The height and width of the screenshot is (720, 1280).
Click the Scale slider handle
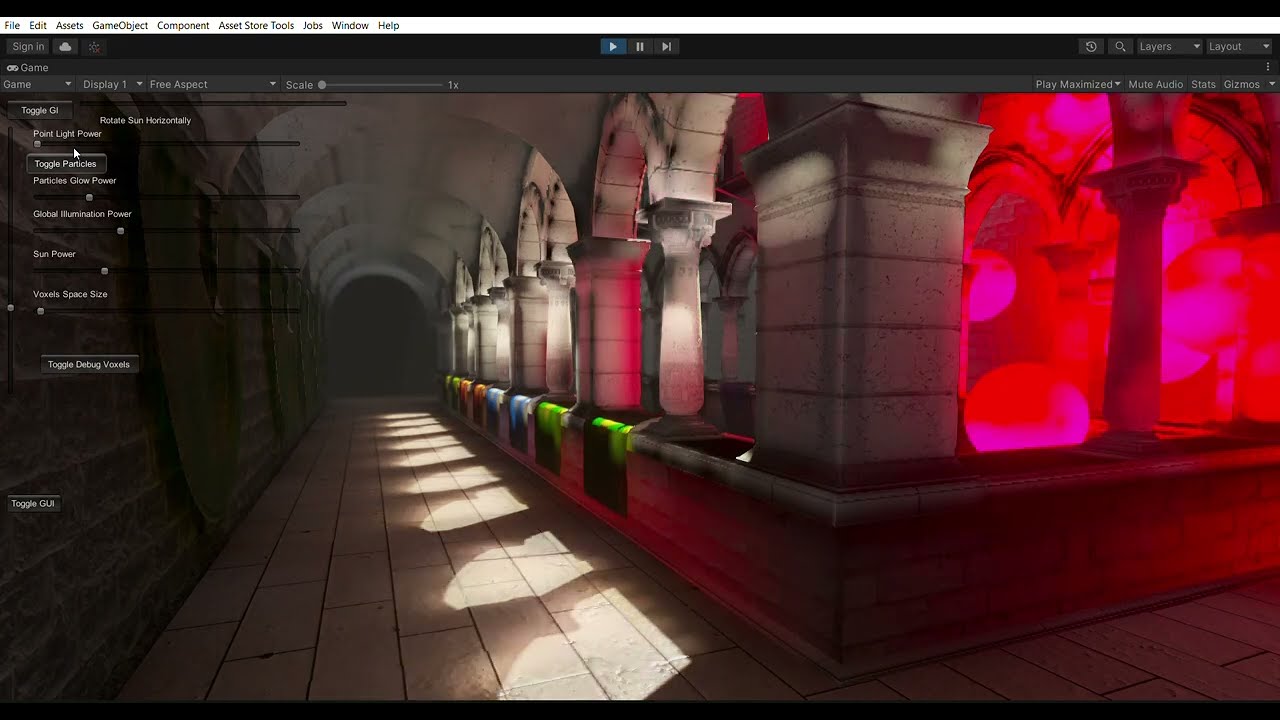[x=322, y=85]
